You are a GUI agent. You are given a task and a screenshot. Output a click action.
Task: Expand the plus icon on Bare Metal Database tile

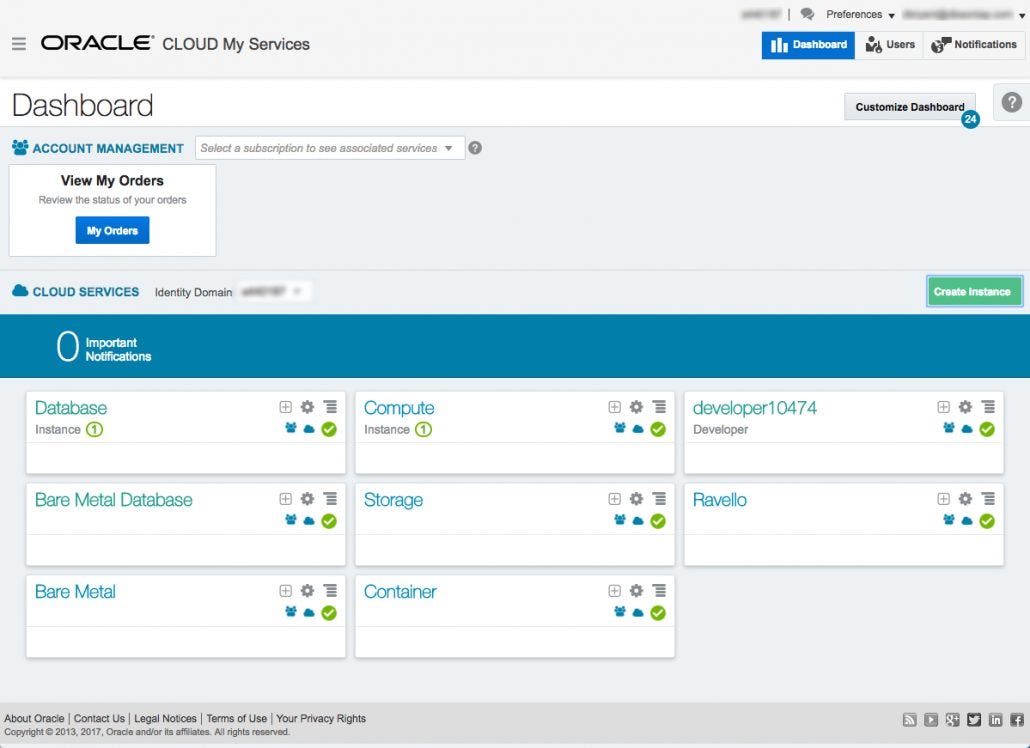[285, 499]
